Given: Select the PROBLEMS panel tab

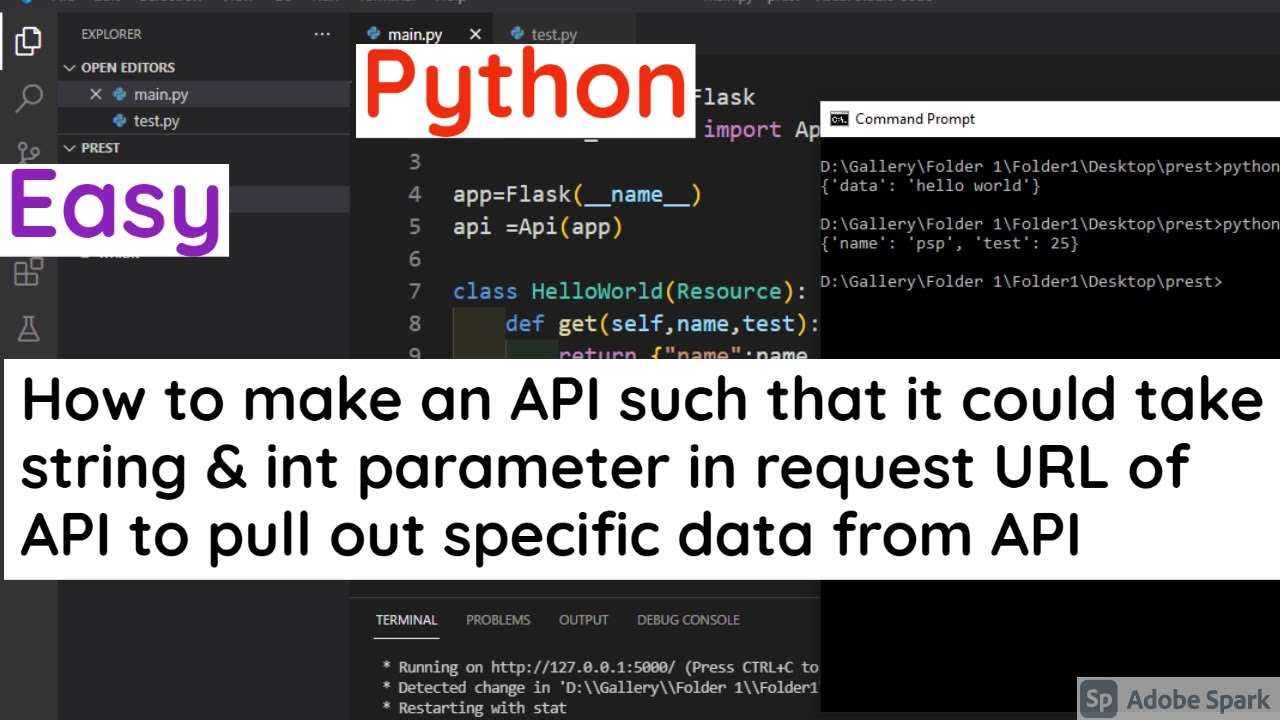Looking at the screenshot, I should [498, 620].
